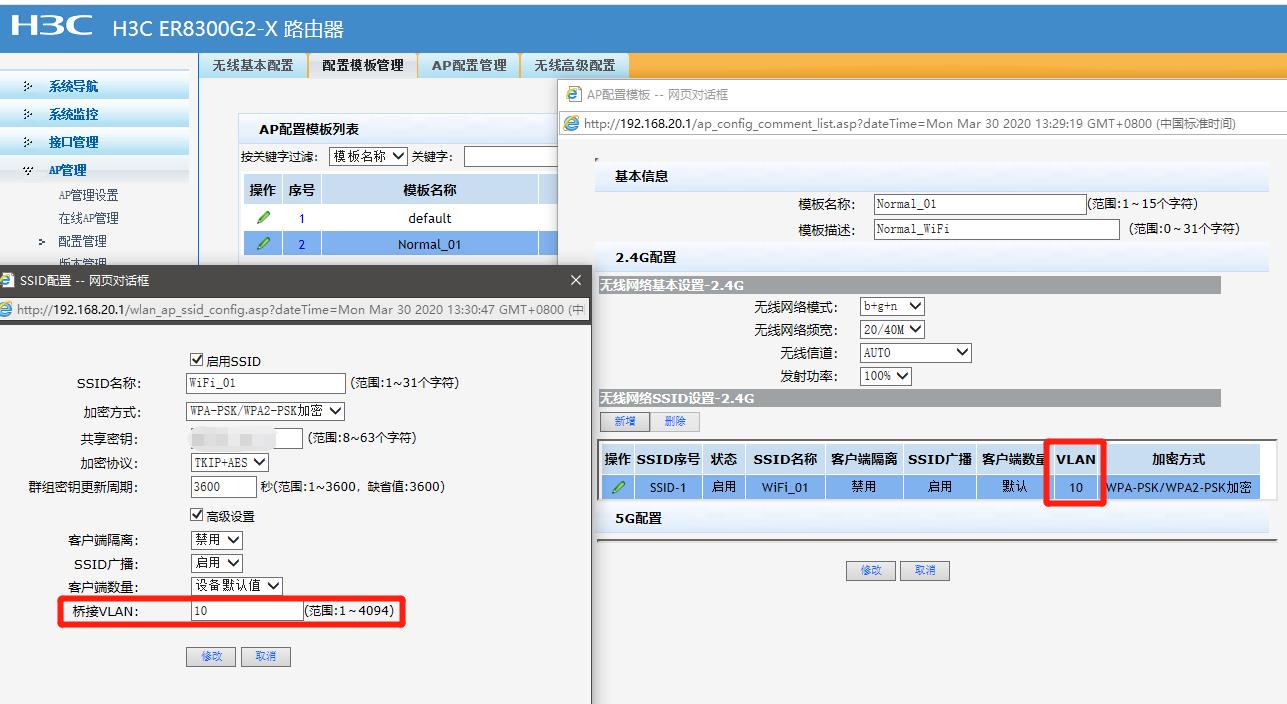Collapse the AP管理 sidebar menu
Viewport: 1287px width, 704px height.
tap(67, 170)
